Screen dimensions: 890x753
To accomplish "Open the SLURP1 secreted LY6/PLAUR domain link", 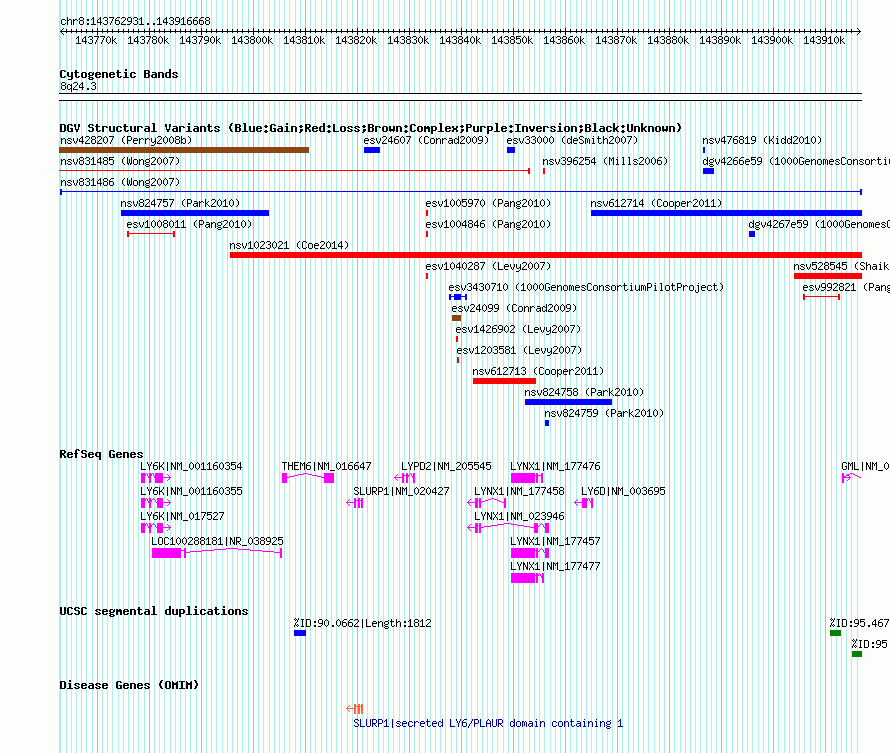I will coord(488,723).
